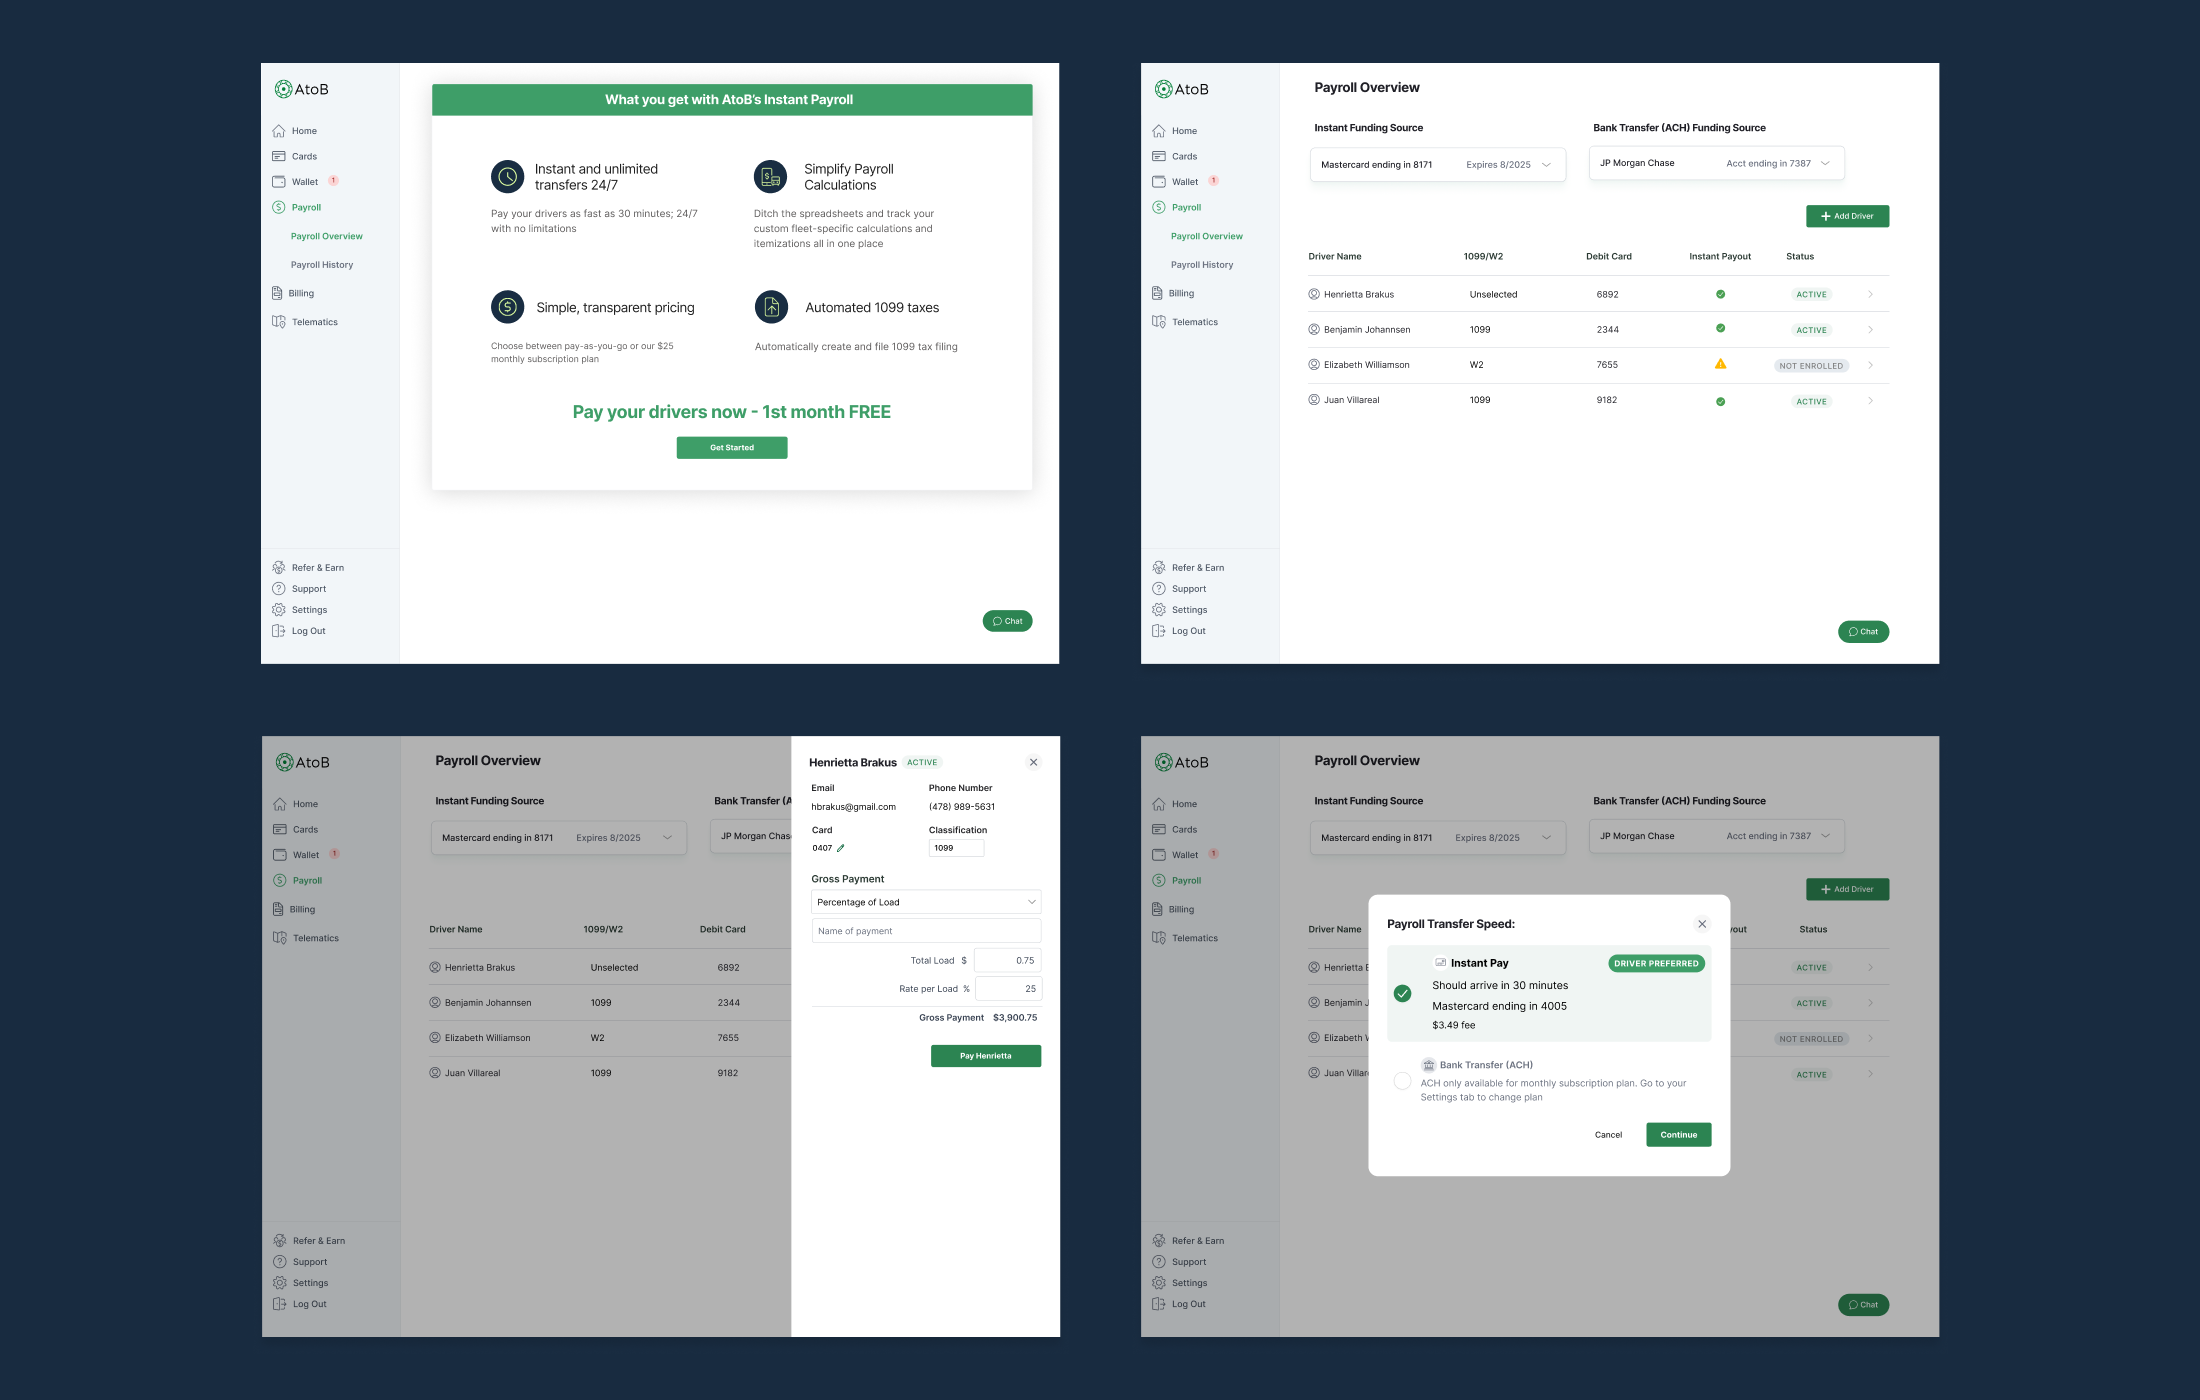Open the Billing section

(x=302, y=292)
